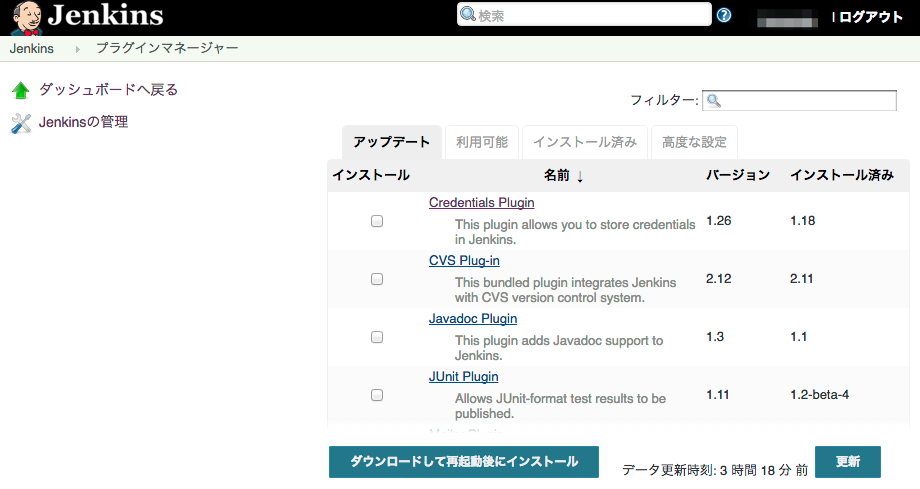Sort by the インストール済み column header
The height and width of the screenshot is (489, 920).
click(x=841, y=175)
